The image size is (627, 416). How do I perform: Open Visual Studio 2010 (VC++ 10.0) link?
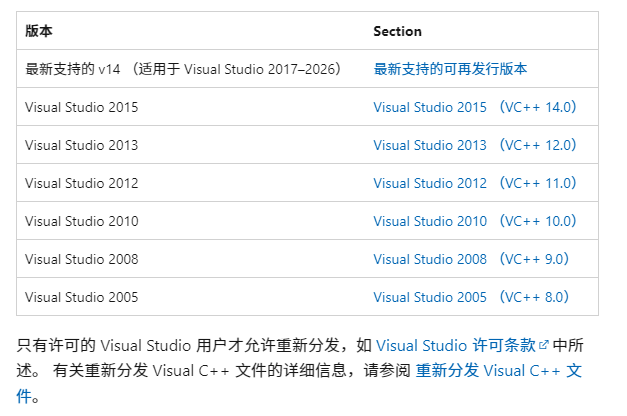[475, 221]
